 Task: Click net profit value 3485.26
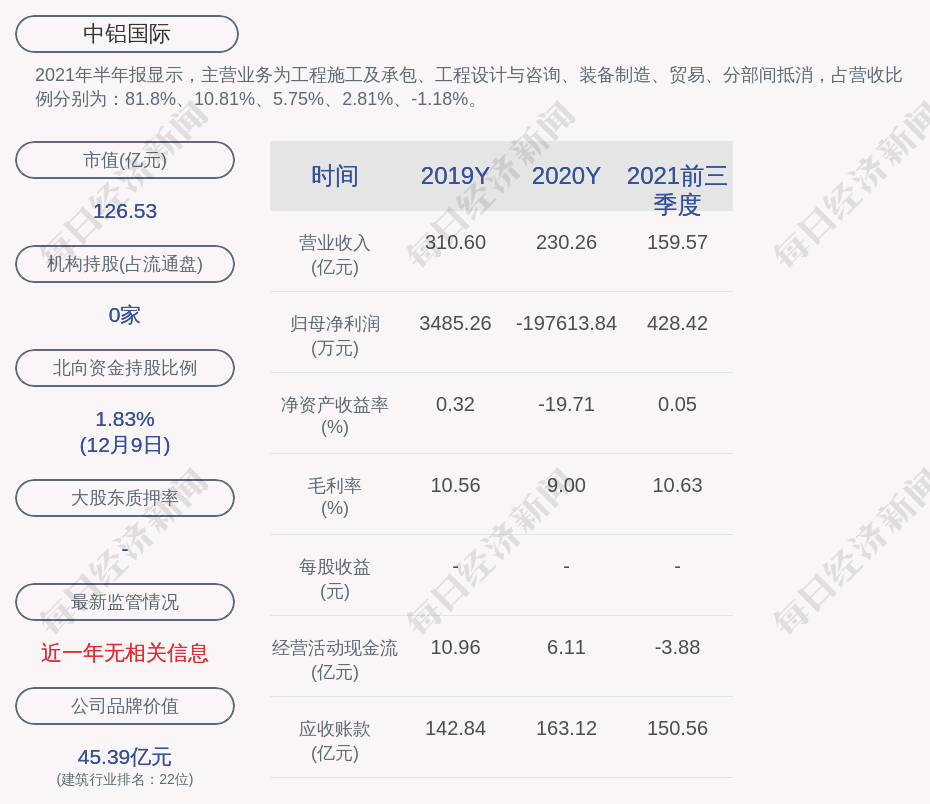point(456,324)
